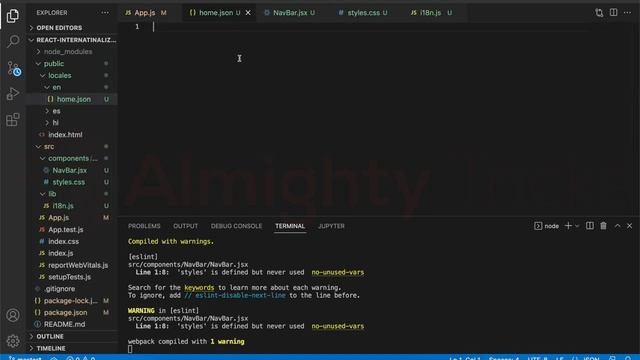Open Explorer more actions ellipsis
Screen dimensions: 640x360
(105, 13)
